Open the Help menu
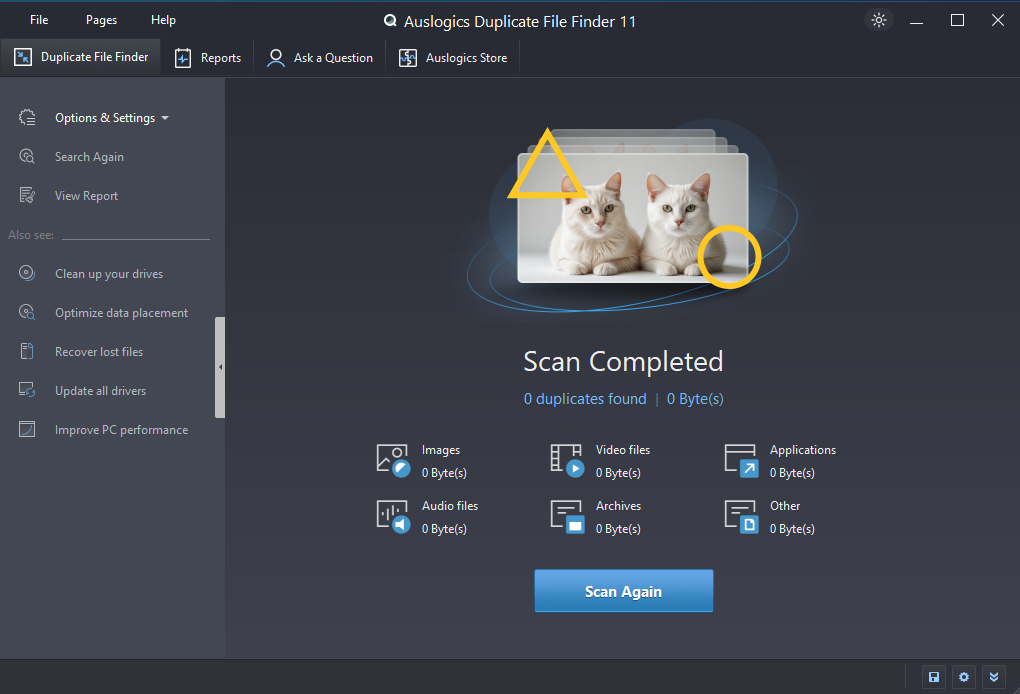 pos(163,20)
